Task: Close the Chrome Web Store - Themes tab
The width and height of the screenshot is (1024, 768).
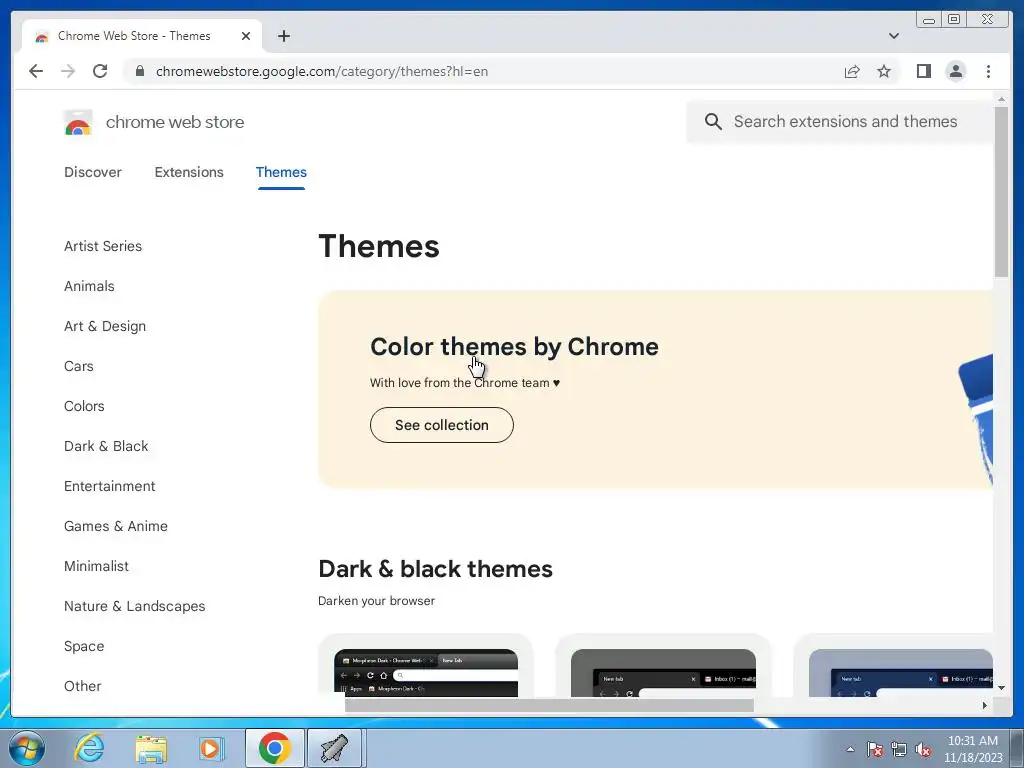Action: pos(246,36)
